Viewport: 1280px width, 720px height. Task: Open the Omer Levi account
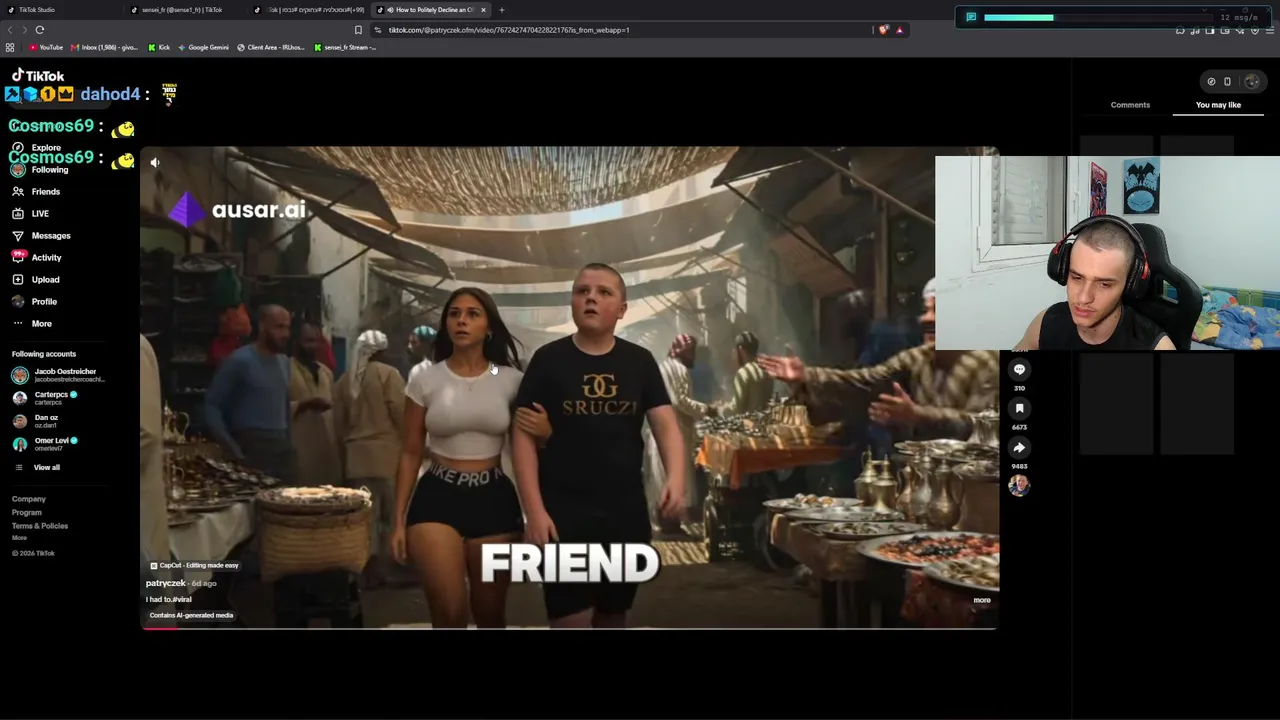pos(44,443)
